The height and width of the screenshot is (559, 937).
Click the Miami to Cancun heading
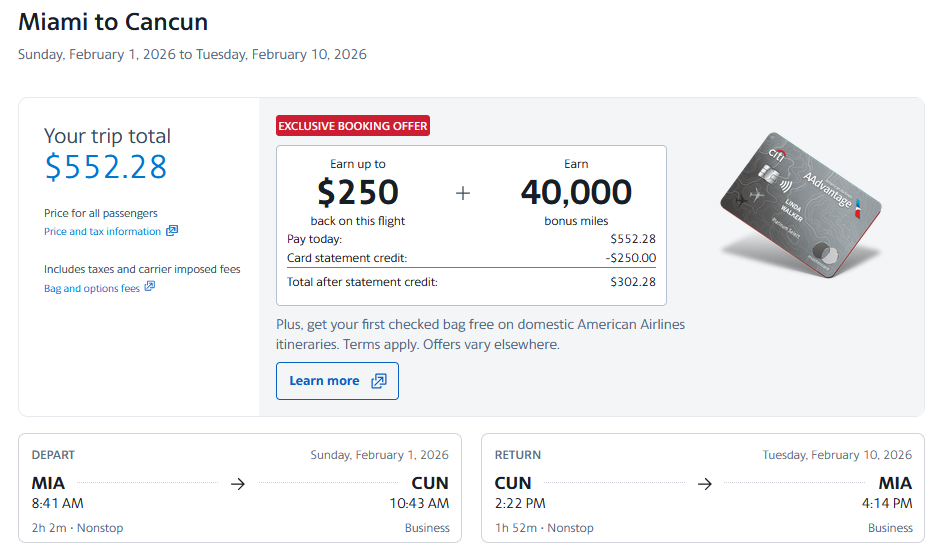pos(113,21)
